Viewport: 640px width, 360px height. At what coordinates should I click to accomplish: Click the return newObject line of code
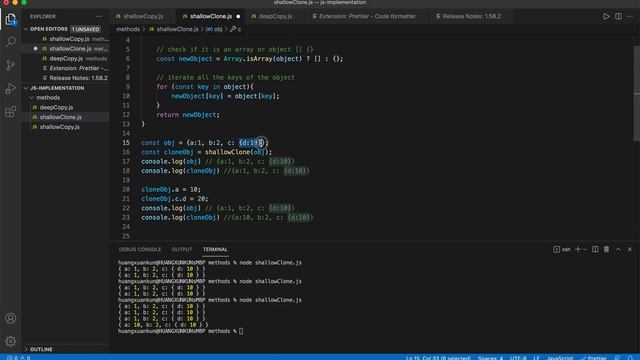pos(188,115)
